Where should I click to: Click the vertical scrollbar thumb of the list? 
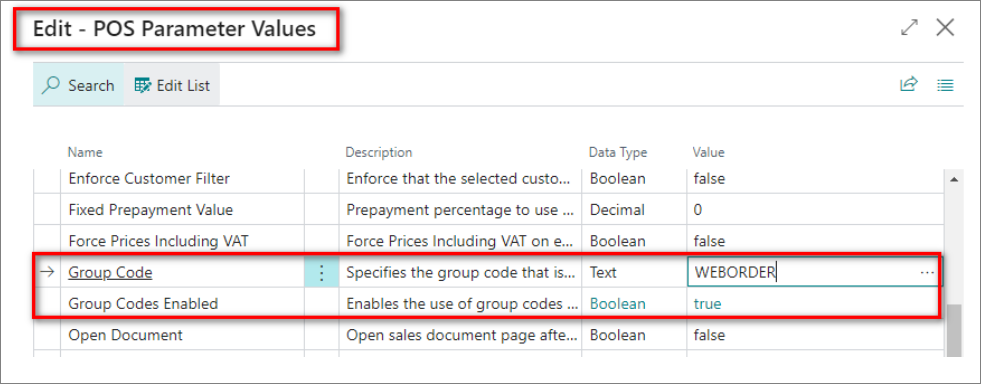pos(954,330)
